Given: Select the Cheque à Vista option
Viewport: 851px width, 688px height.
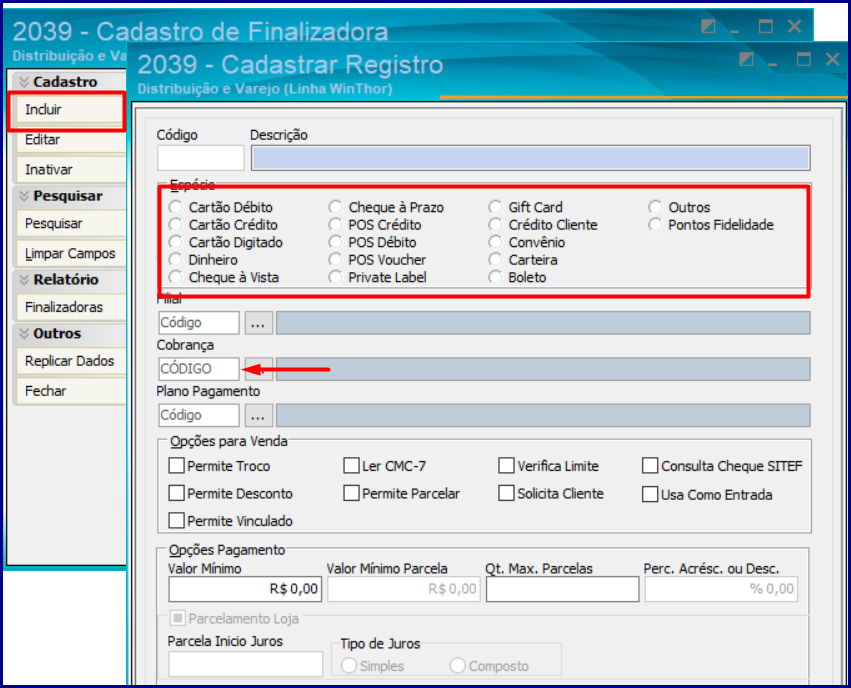Looking at the screenshot, I should coord(175,277).
